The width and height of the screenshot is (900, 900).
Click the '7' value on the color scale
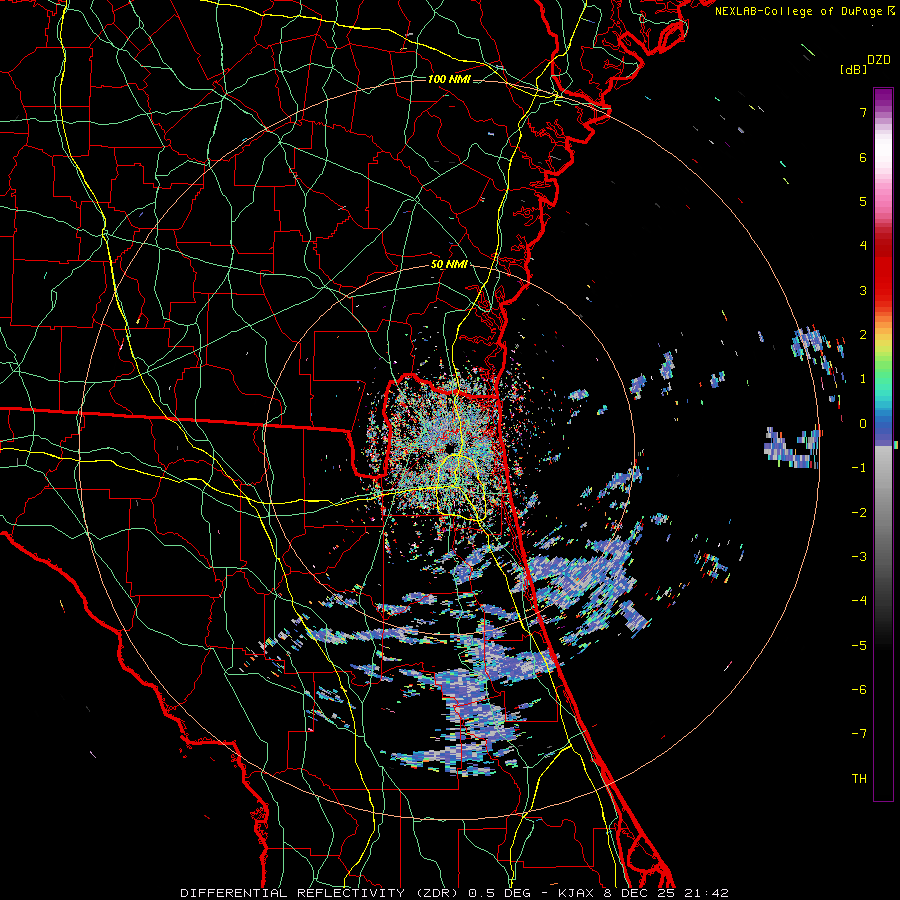(x=863, y=112)
